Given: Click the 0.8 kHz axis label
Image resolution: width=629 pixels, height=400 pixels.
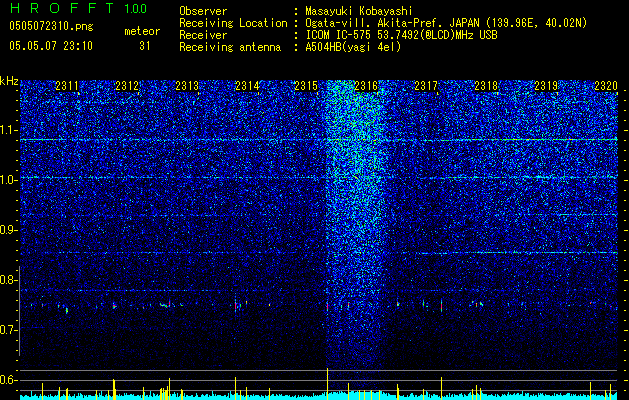Looking at the screenshot, I should pos(9,280).
